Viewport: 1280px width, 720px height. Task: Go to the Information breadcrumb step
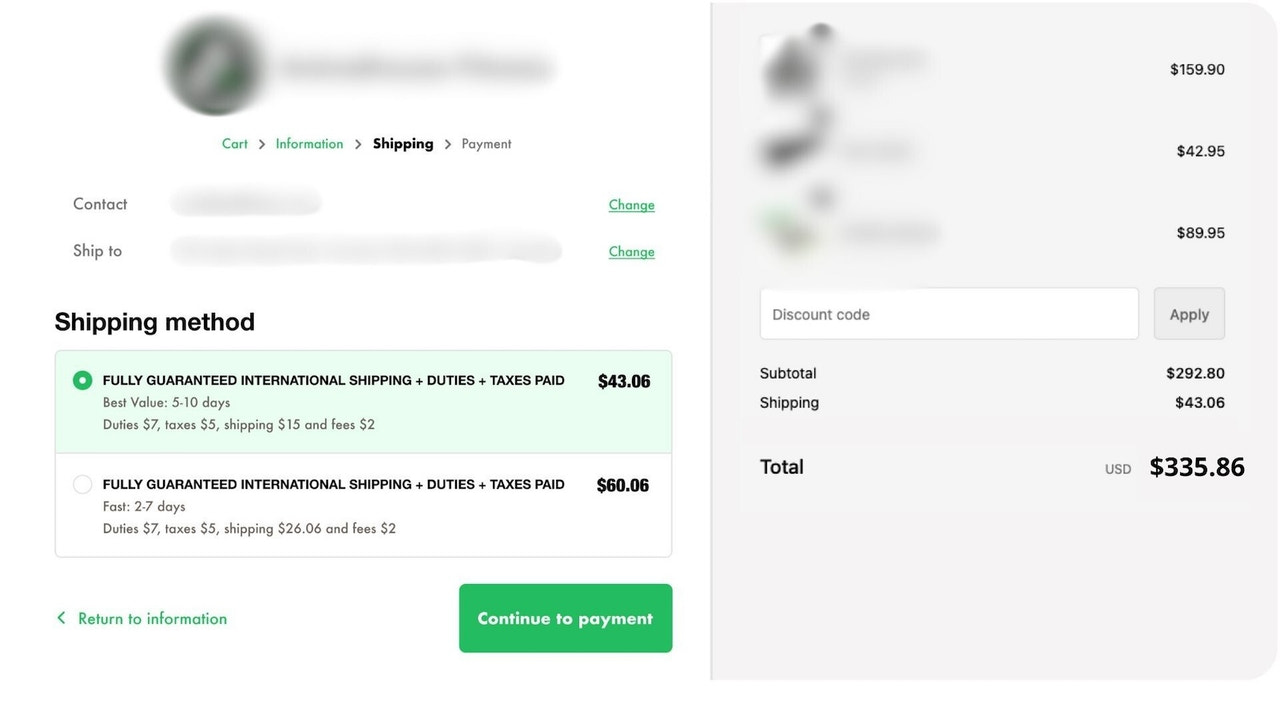[309, 143]
